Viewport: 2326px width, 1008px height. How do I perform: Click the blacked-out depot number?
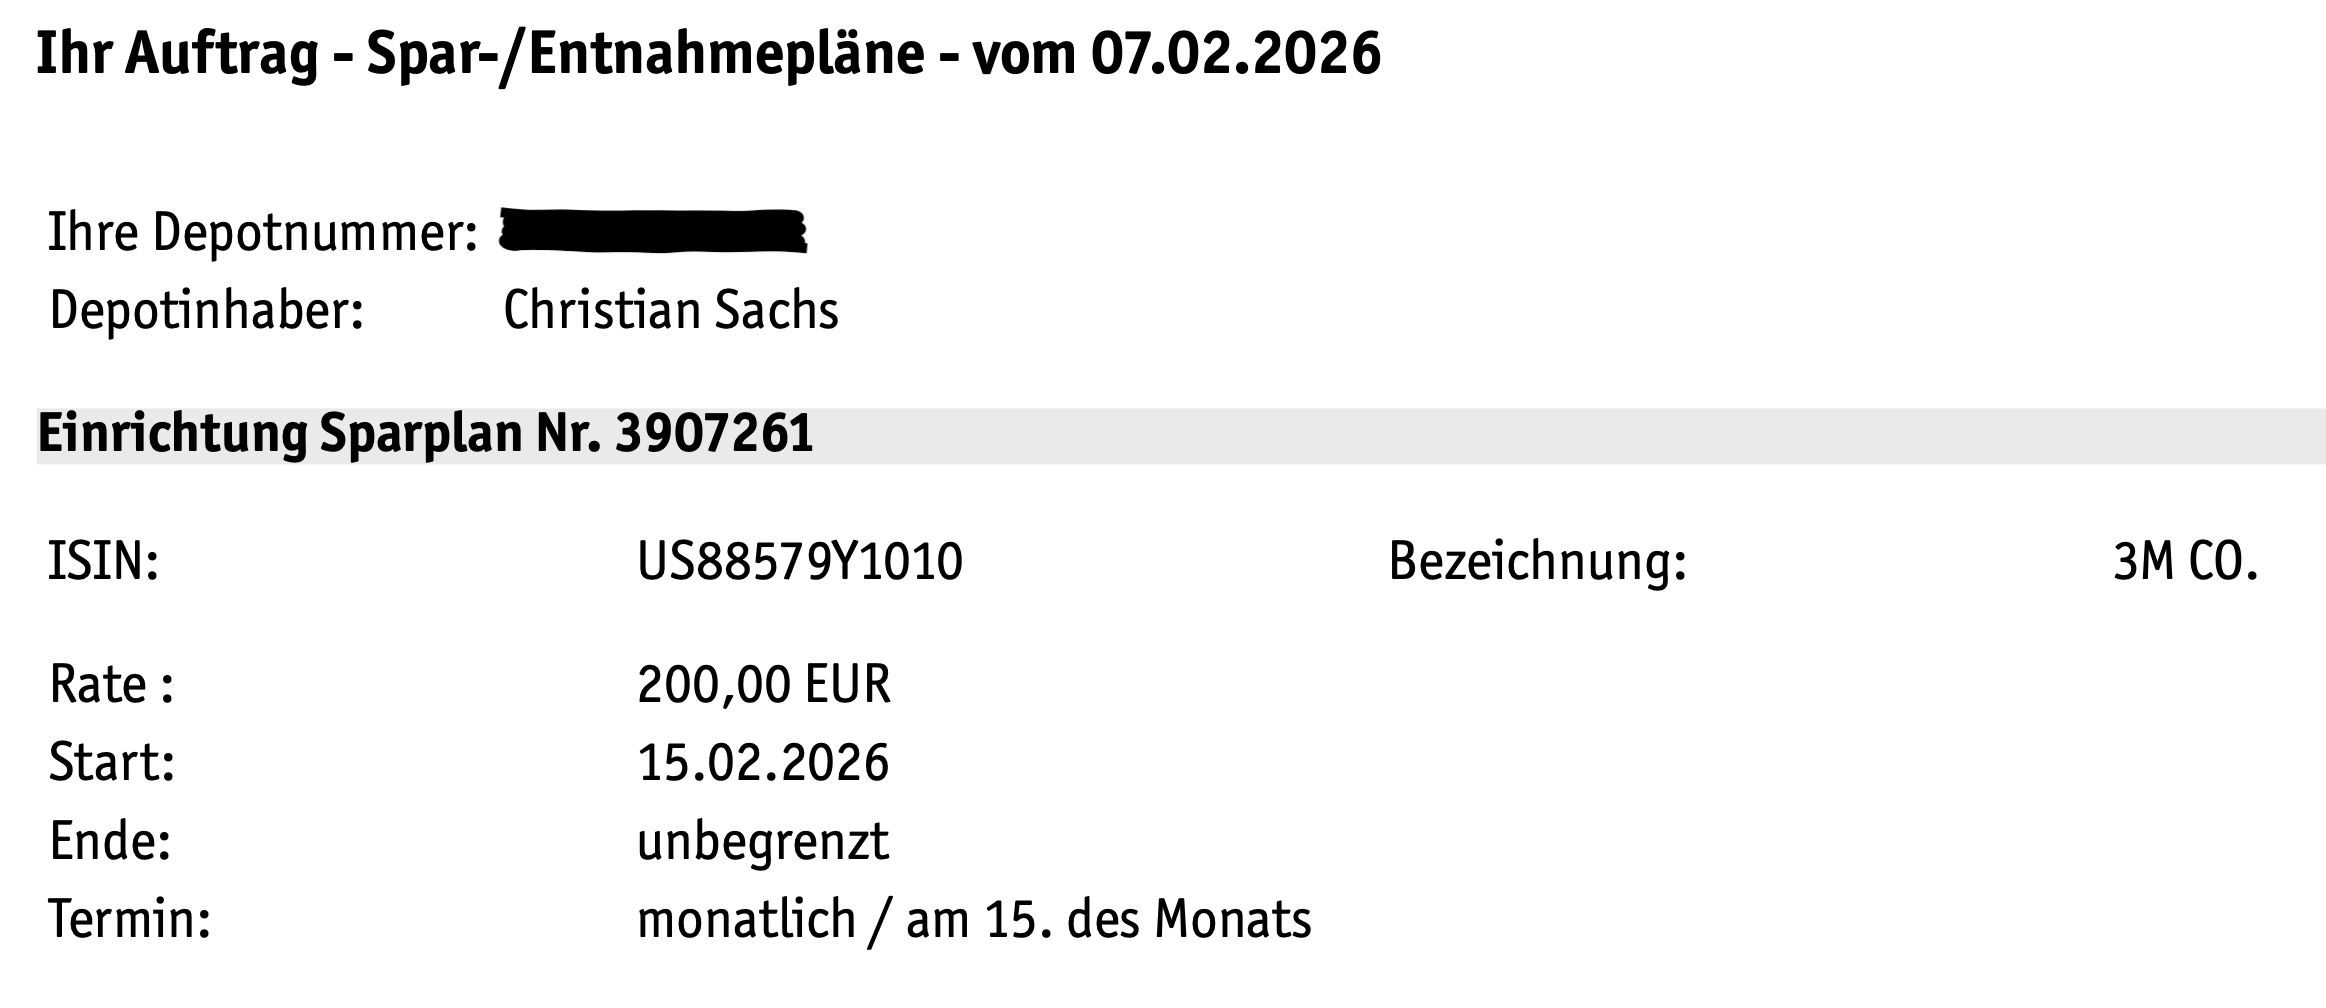point(652,232)
